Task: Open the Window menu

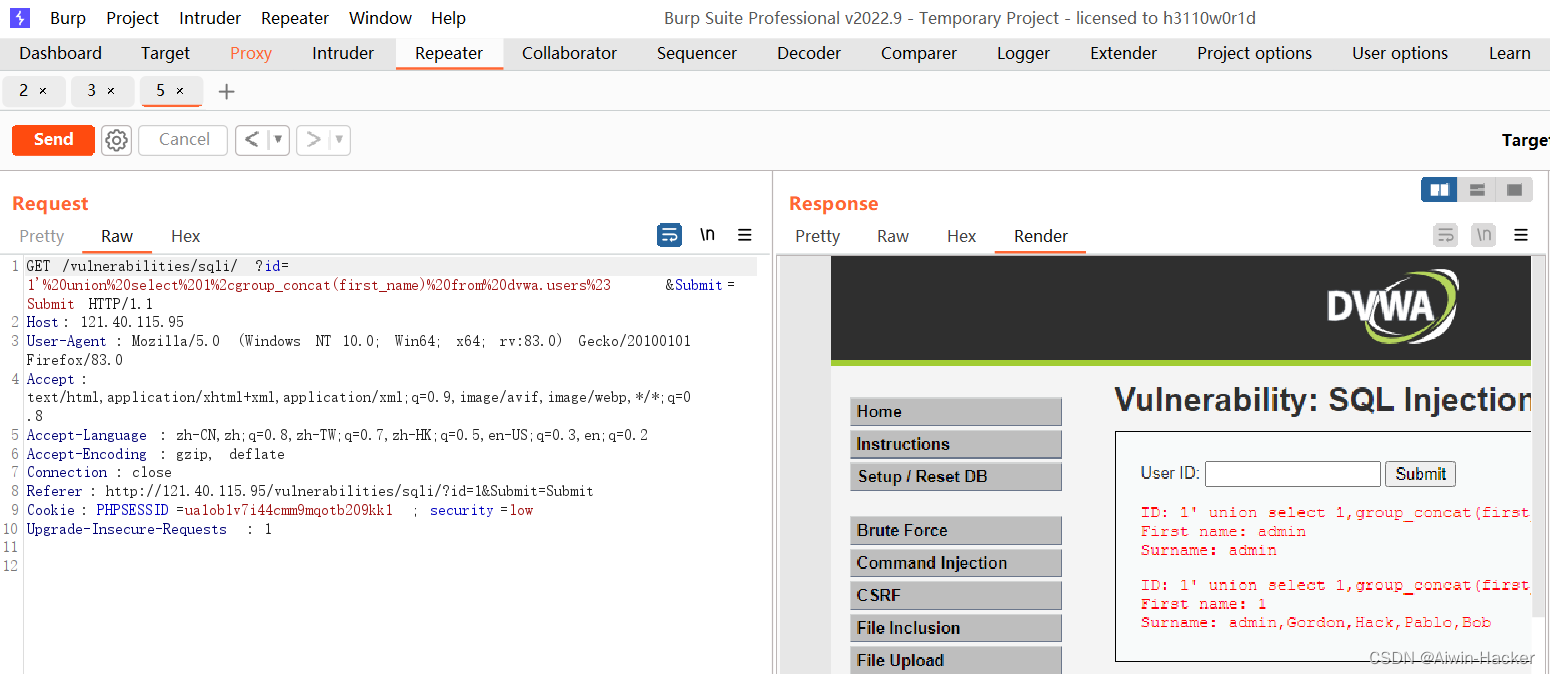Action: 380,18
